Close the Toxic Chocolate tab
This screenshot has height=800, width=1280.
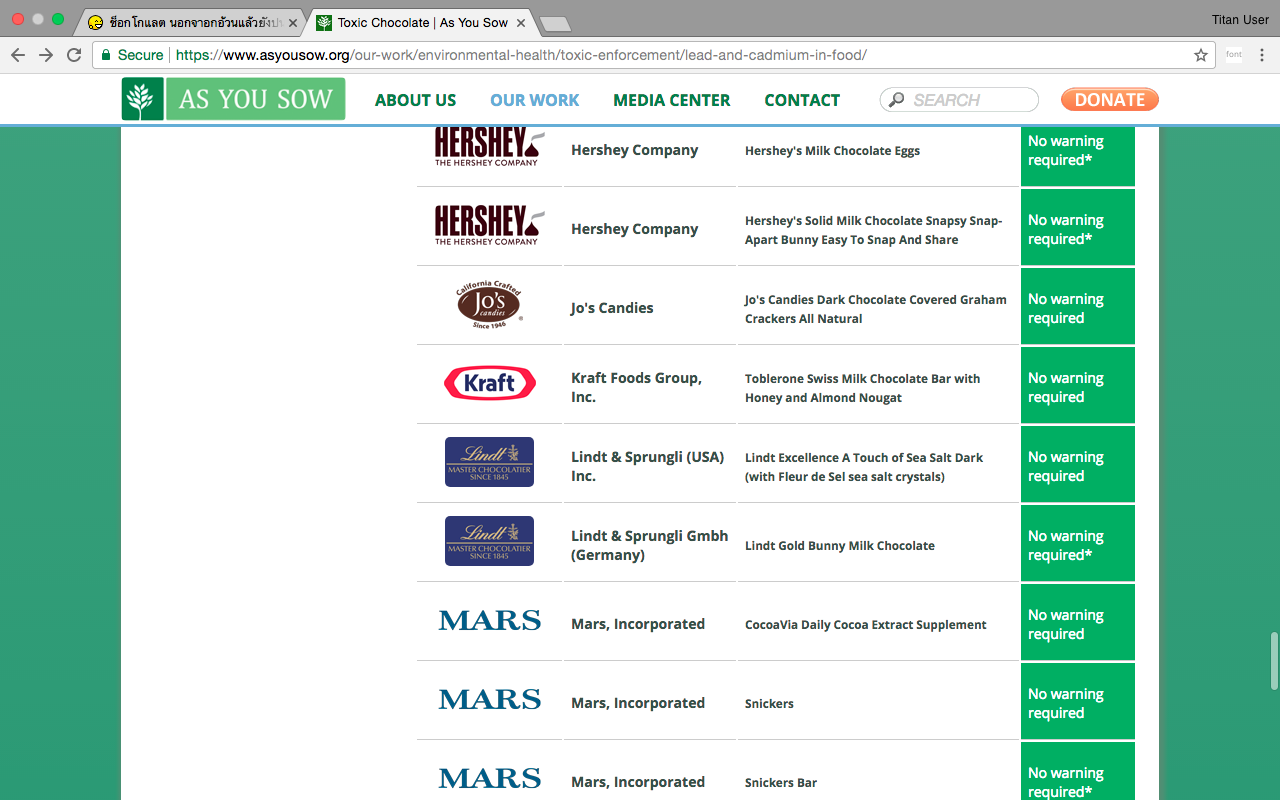pyautogui.click(x=521, y=22)
